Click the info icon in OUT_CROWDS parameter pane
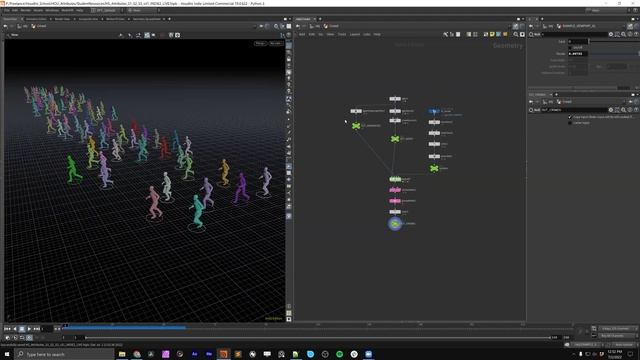 click(x=630, y=110)
